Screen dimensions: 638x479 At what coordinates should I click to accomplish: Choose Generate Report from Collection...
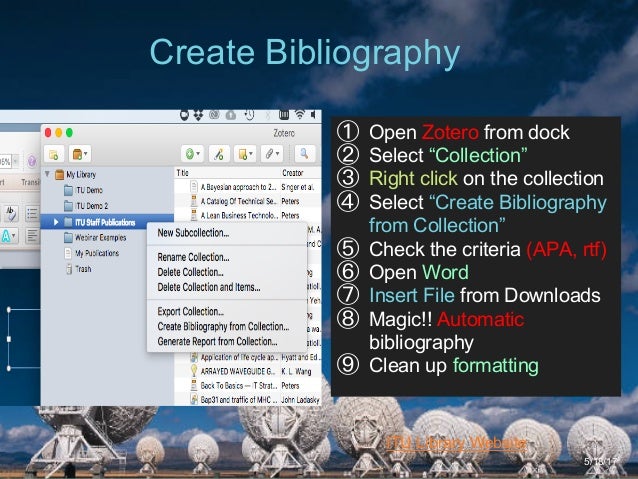point(217,341)
